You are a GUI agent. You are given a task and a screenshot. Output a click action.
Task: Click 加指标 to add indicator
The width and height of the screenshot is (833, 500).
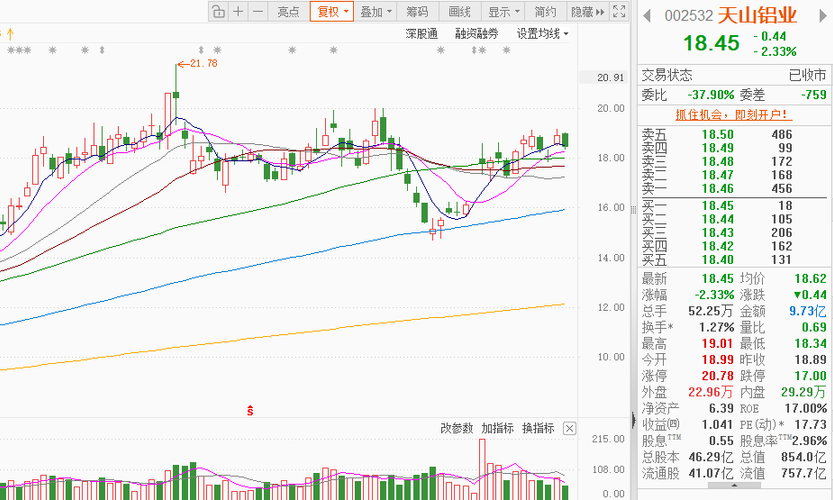pyautogui.click(x=497, y=428)
